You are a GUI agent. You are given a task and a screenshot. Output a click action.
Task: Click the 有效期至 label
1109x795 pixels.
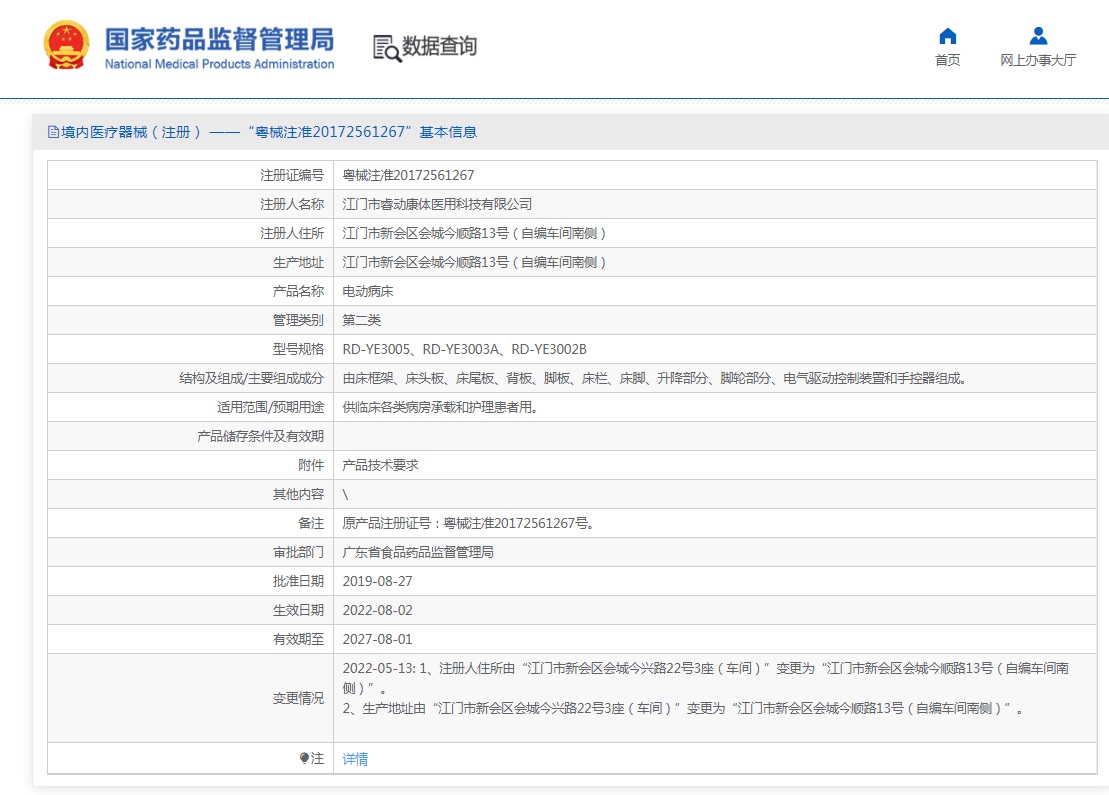click(298, 639)
